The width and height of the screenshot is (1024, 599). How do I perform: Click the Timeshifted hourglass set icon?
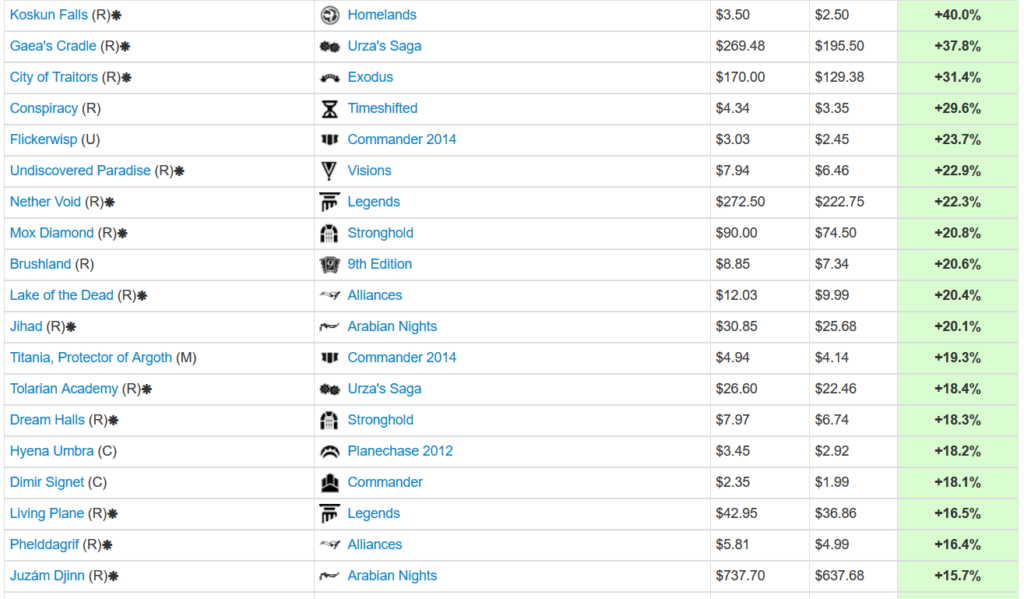point(330,108)
